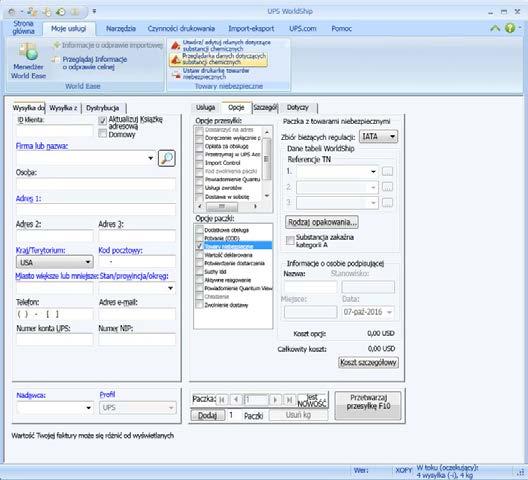This screenshot has height=480, width=528.
Task: Enable the Domowy checkbox
Action: [x=103, y=133]
